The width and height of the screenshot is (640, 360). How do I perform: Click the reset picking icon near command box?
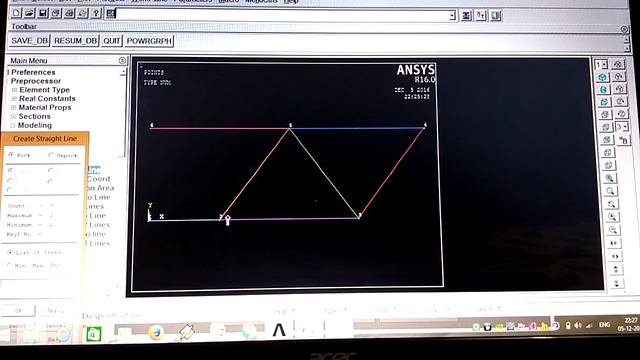point(481,16)
